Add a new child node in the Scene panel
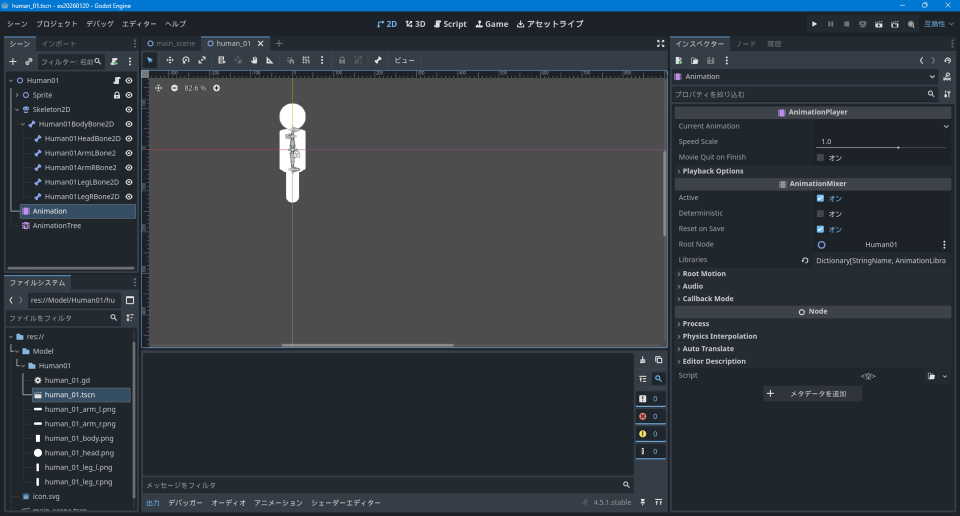 tap(13, 61)
